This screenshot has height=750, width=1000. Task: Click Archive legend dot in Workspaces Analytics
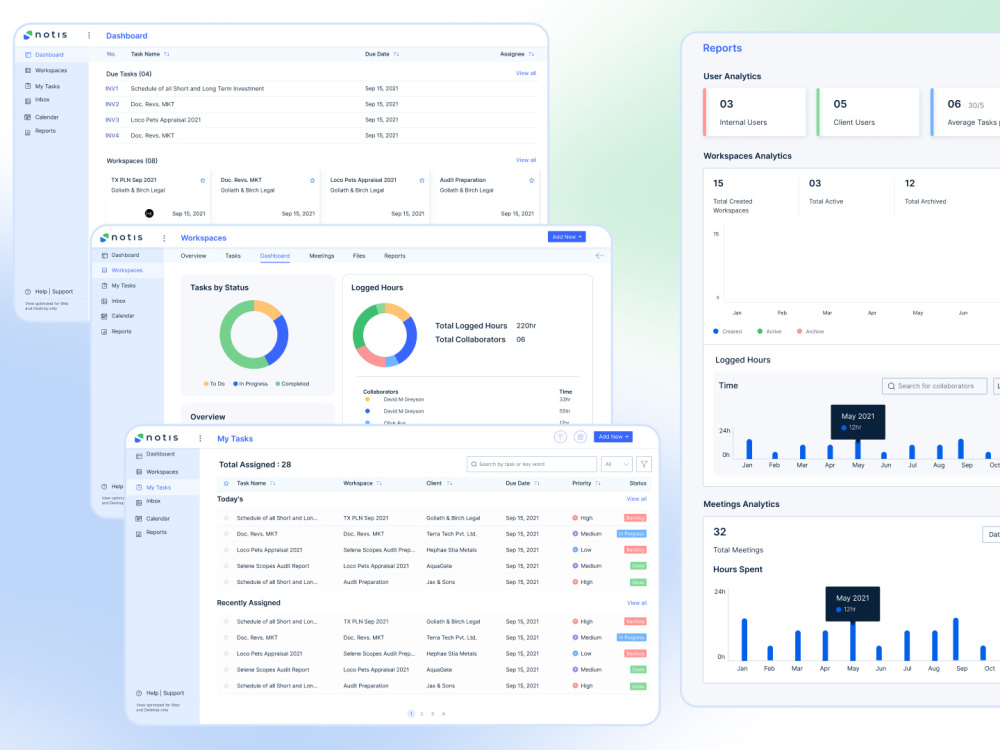[800, 332]
